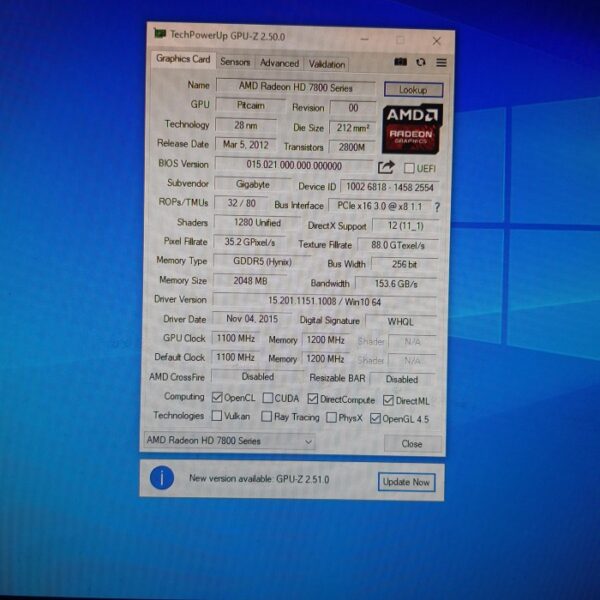Click the Texture Fillrate value 88.0 GTexel/s
Image resolution: width=600 pixels, height=600 pixels.
(x=398, y=245)
